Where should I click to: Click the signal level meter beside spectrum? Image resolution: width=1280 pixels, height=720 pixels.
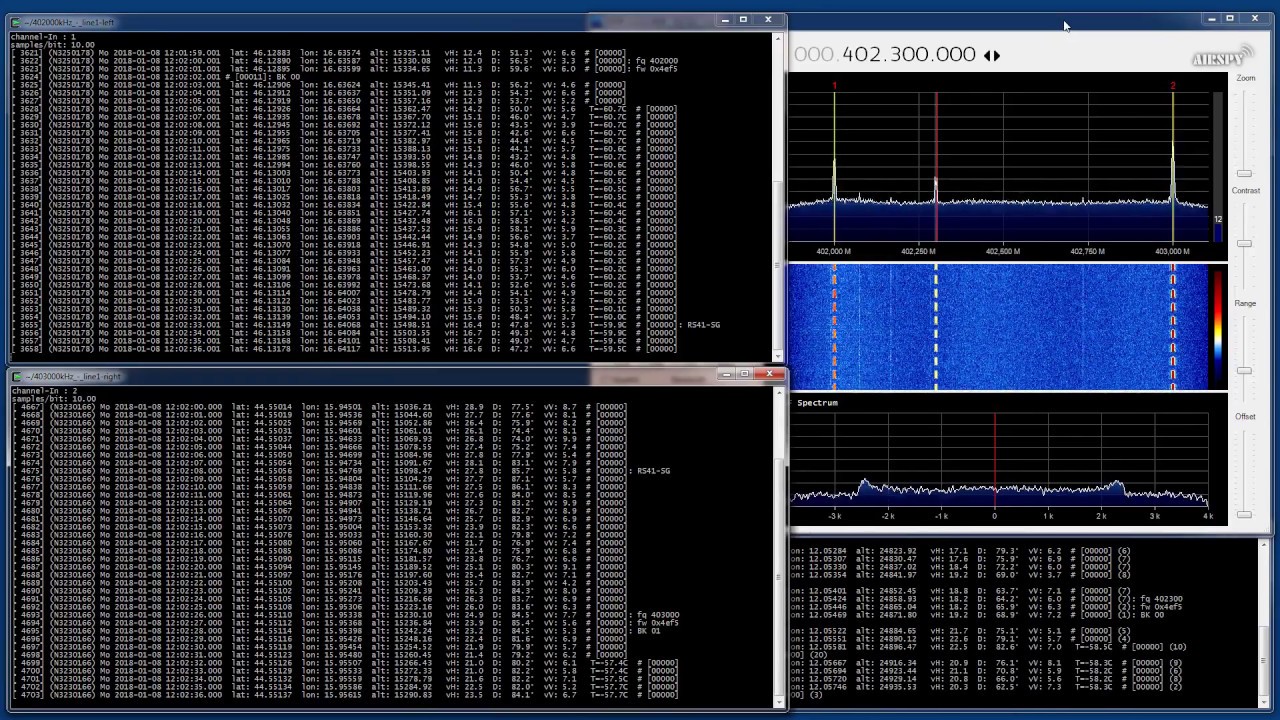pyautogui.click(x=1217, y=168)
